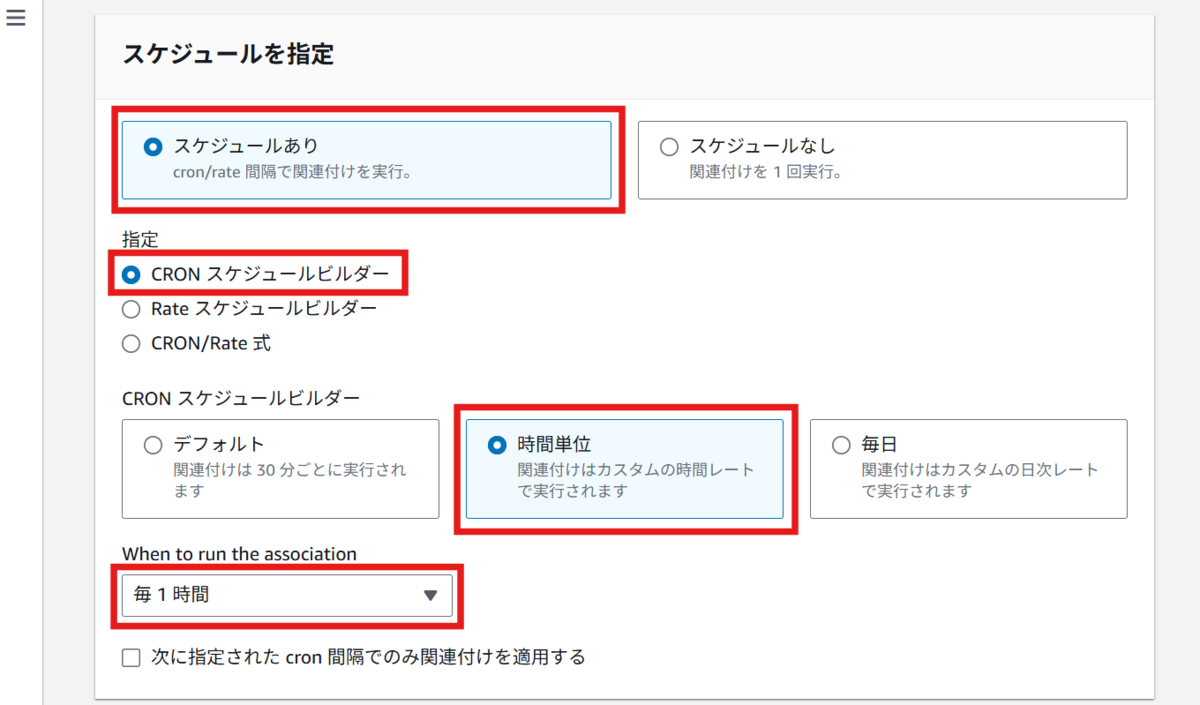
Task: Select the デフォルト schedule card
Action: point(280,468)
